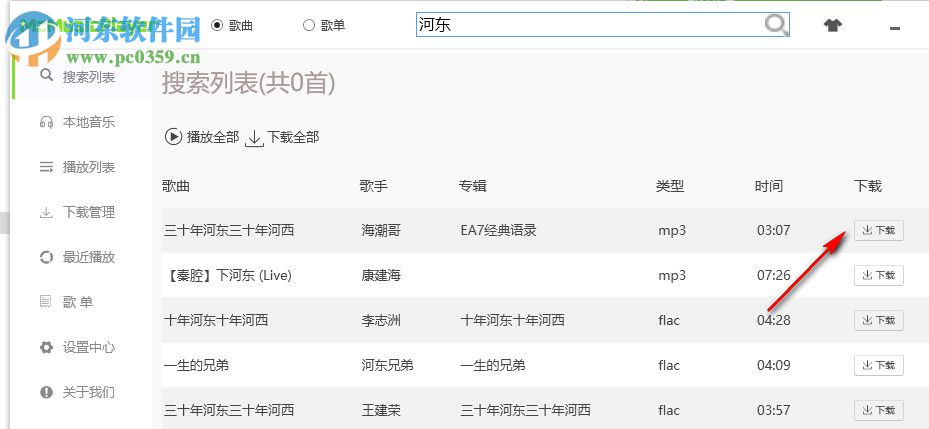Download 一生的兄弟 by 河东兄弟
This screenshot has width=929, height=429.
click(x=879, y=366)
